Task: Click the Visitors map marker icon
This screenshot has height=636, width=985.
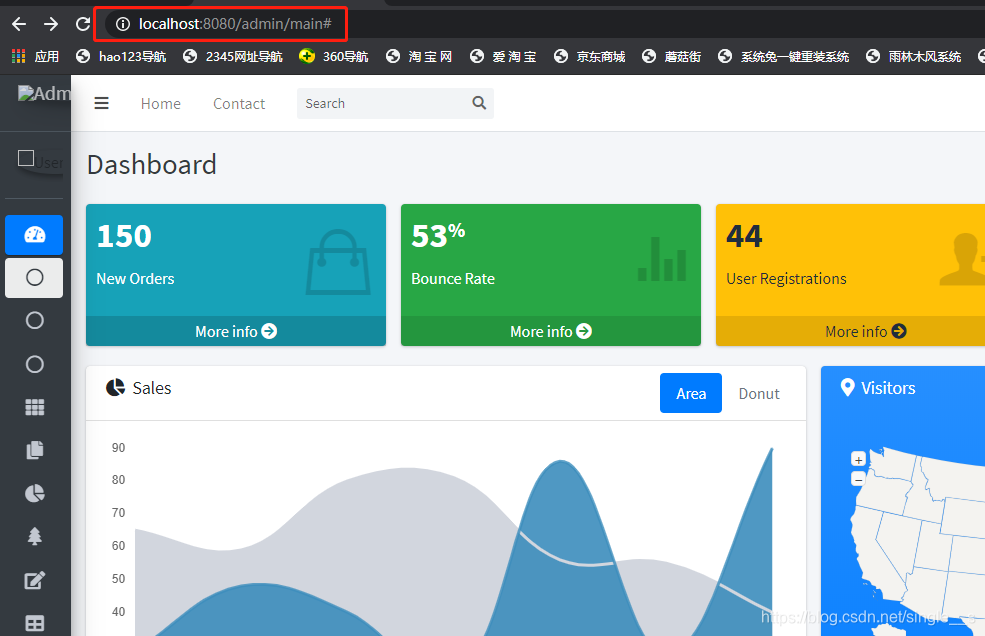Action: coord(847,387)
